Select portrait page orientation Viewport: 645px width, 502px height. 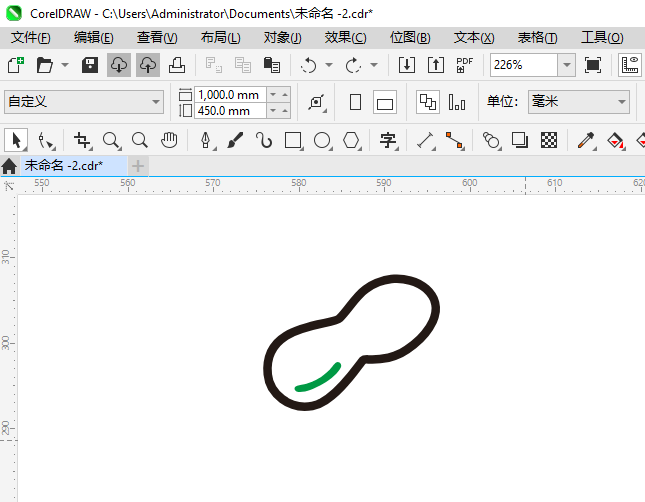coord(355,102)
